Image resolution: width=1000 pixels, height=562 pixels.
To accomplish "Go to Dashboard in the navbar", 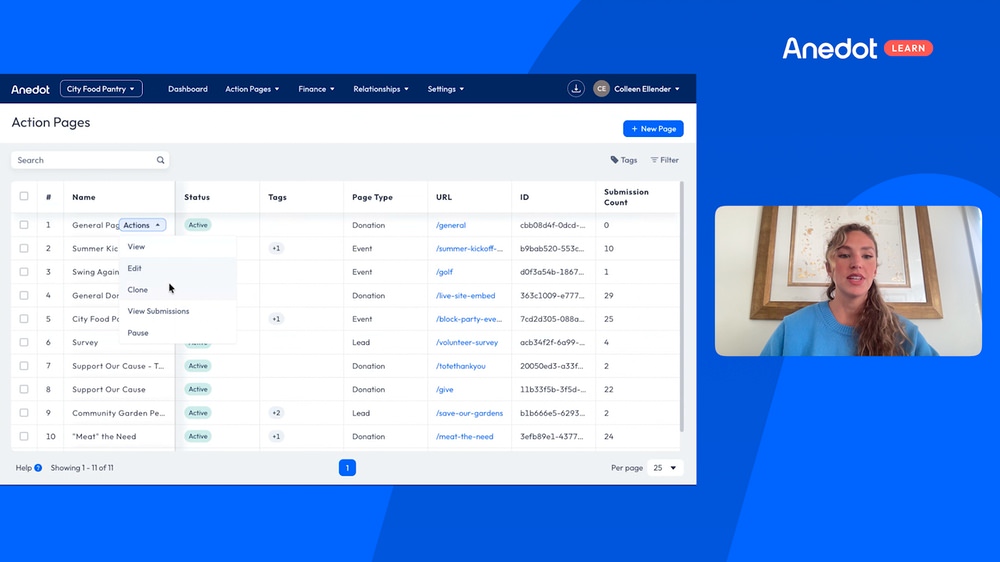I will 188,89.
